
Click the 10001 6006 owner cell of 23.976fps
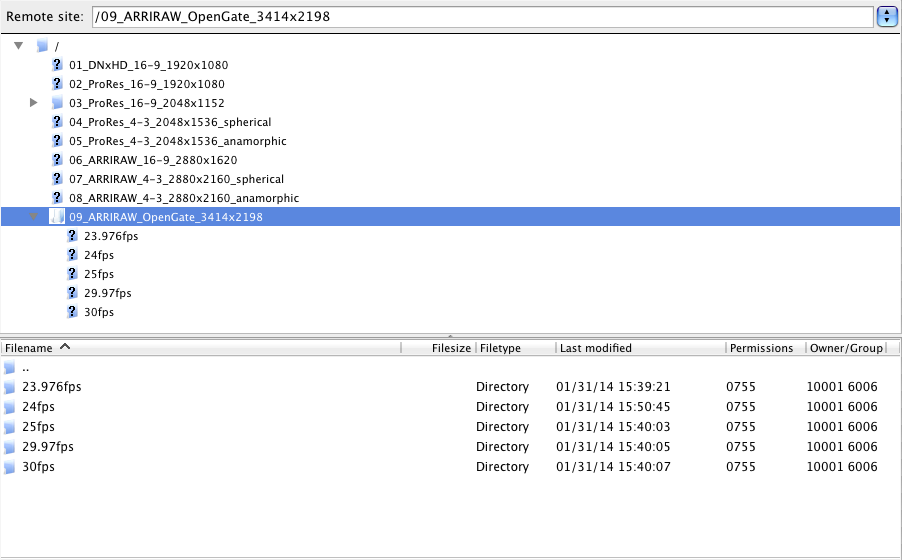point(842,387)
